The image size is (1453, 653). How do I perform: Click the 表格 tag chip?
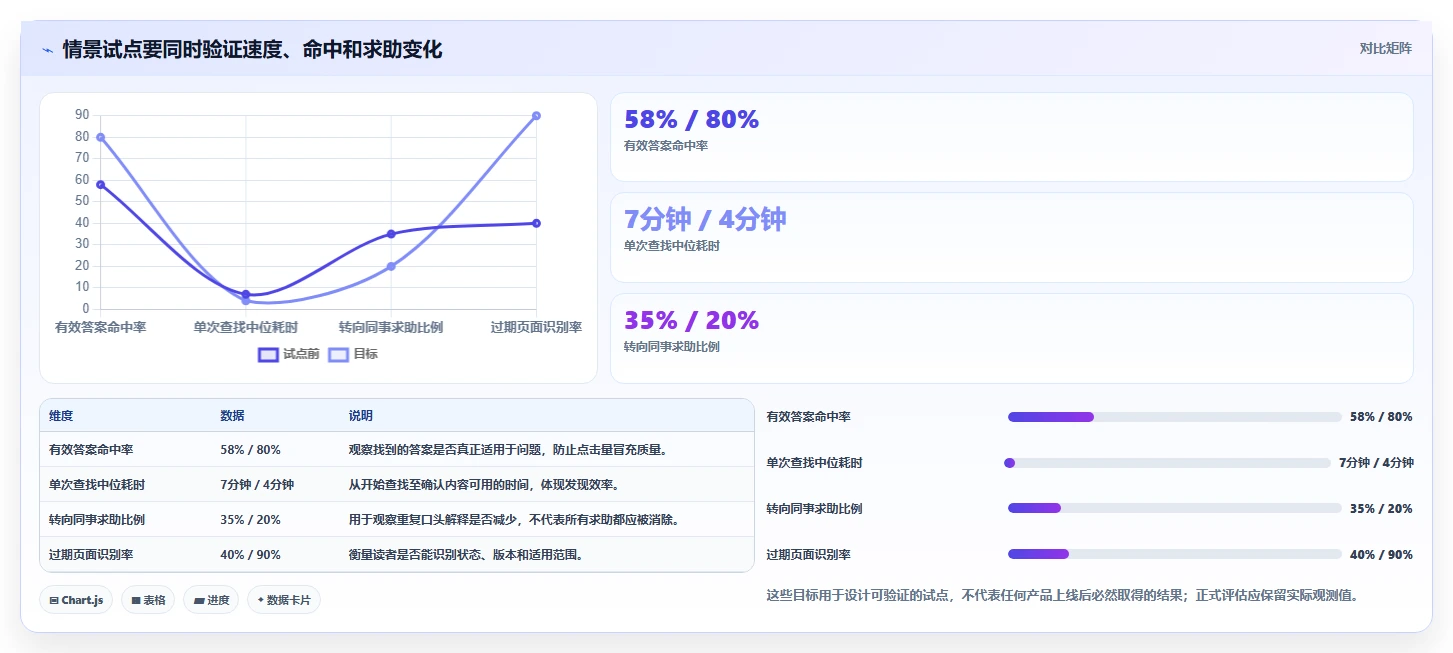click(148, 600)
